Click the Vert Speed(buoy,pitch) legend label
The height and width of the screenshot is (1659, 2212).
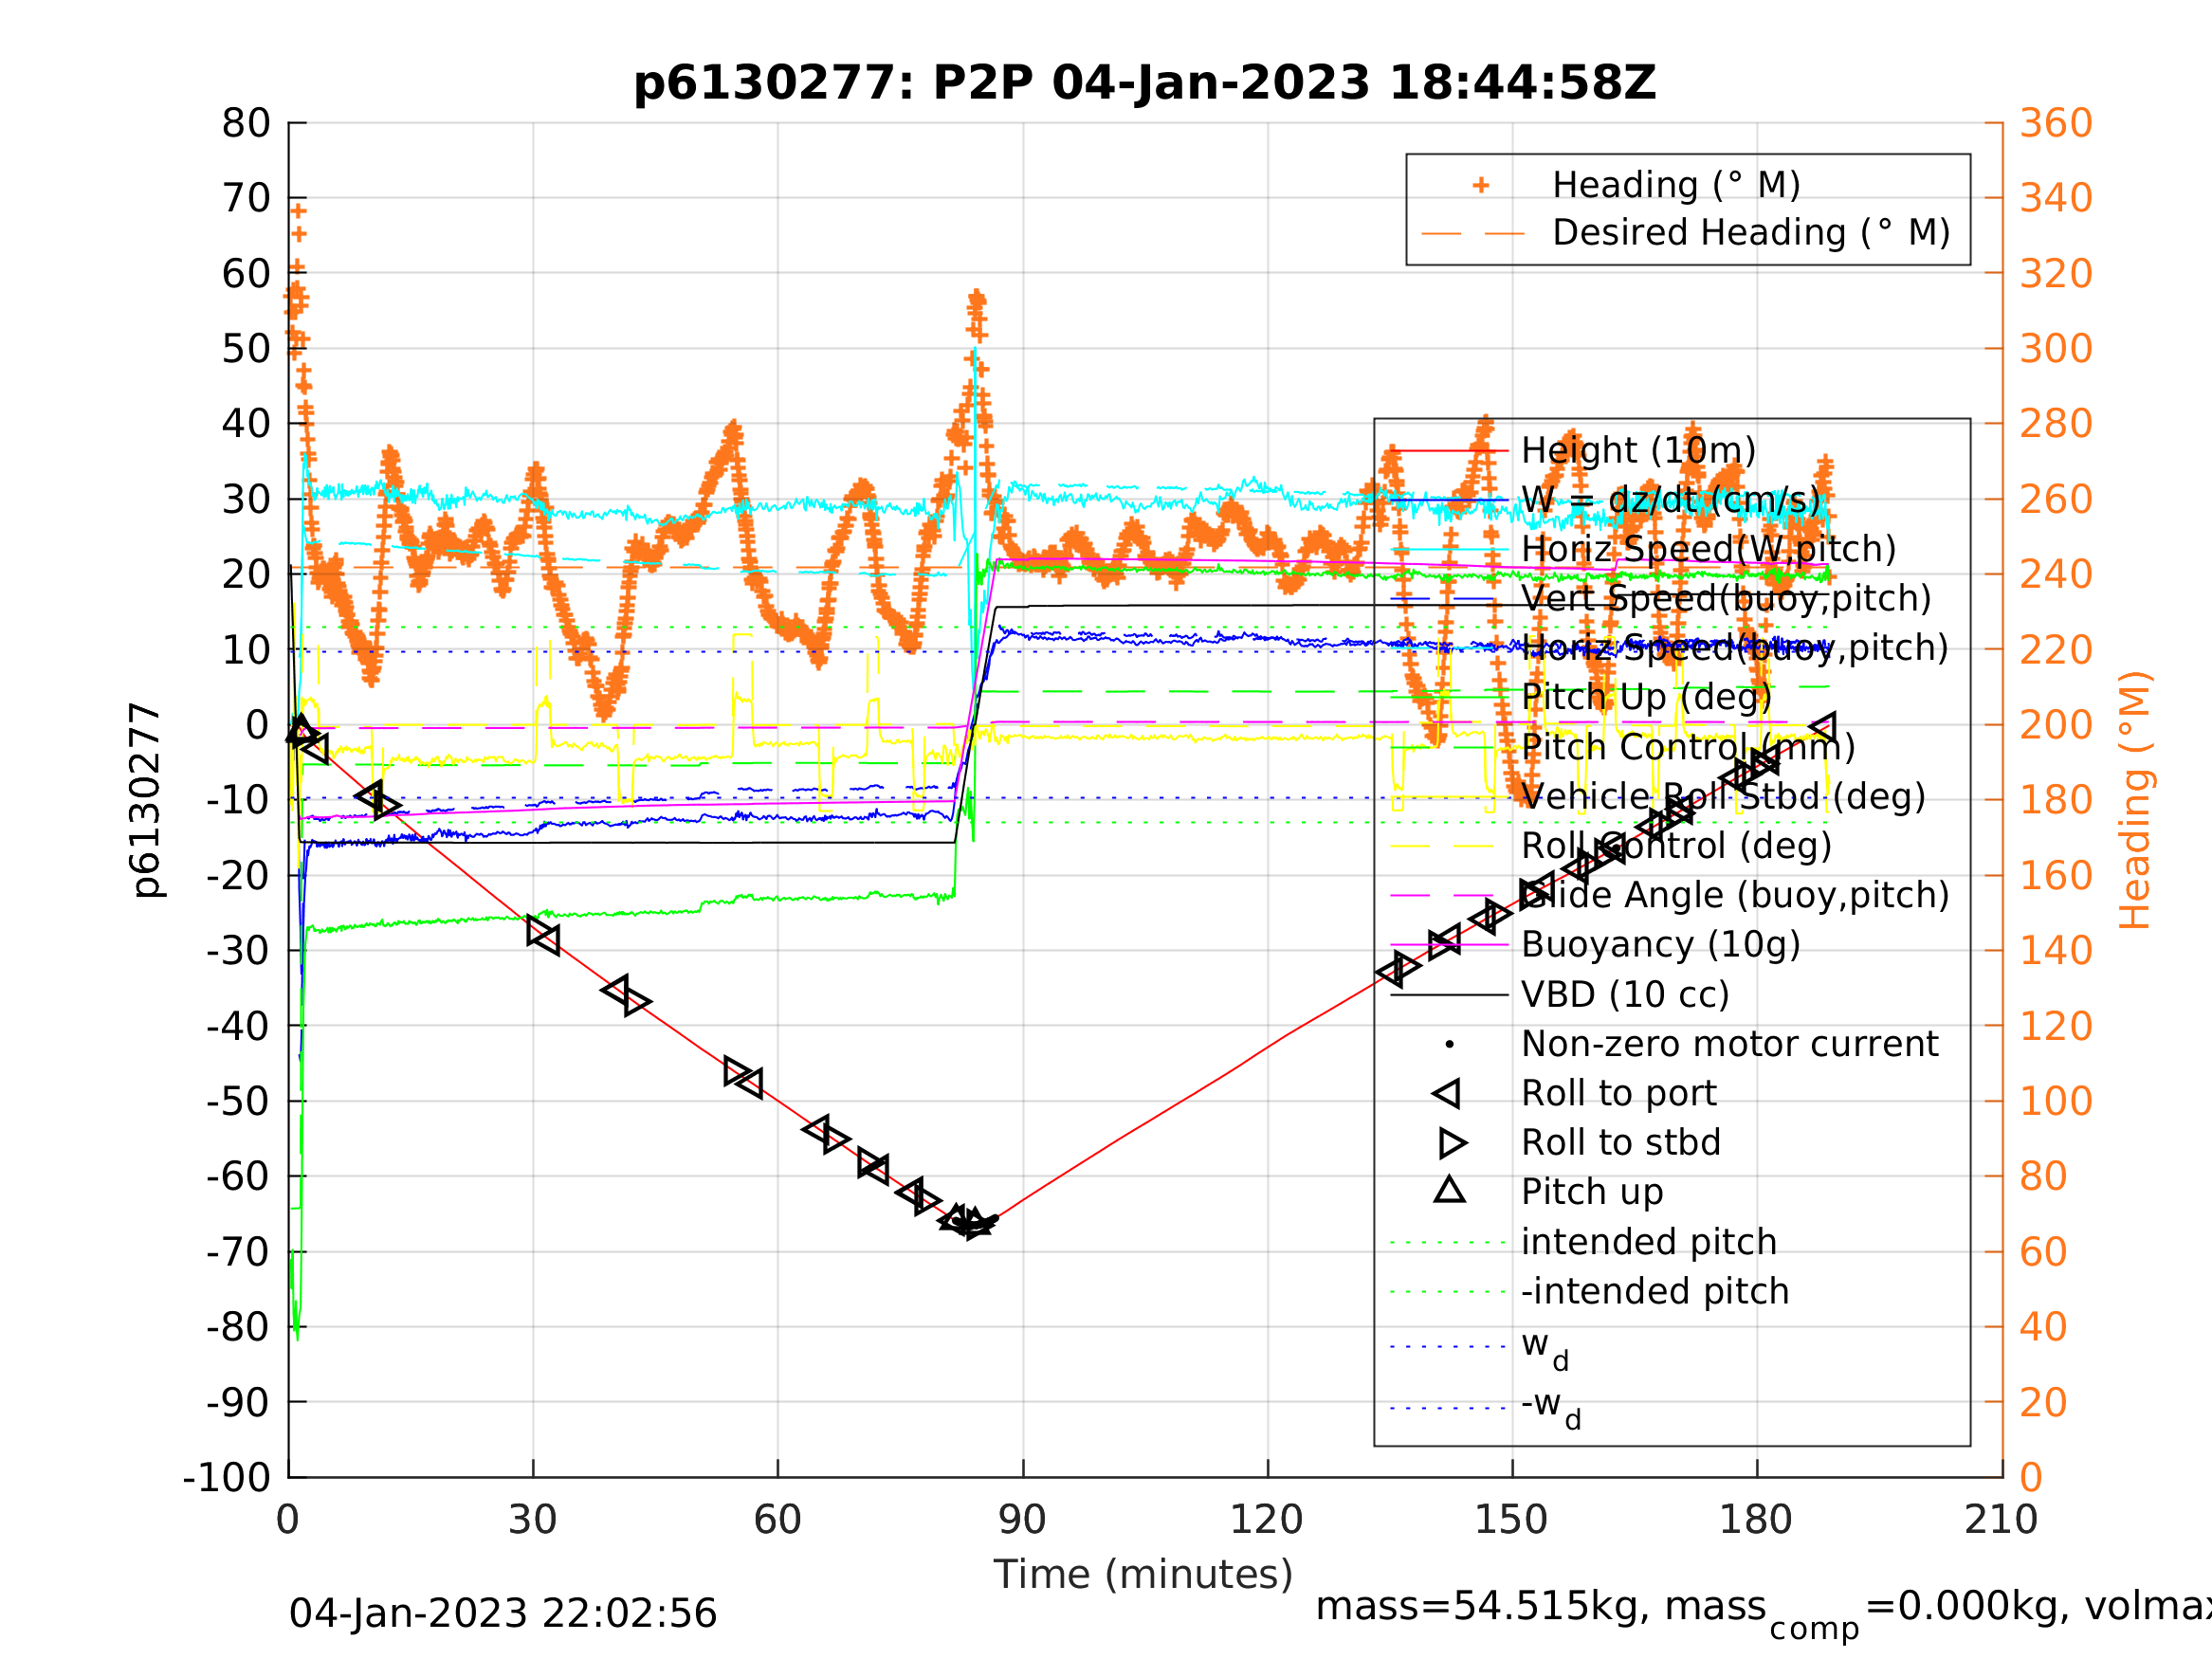pyautogui.click(x=1726, y=599)
